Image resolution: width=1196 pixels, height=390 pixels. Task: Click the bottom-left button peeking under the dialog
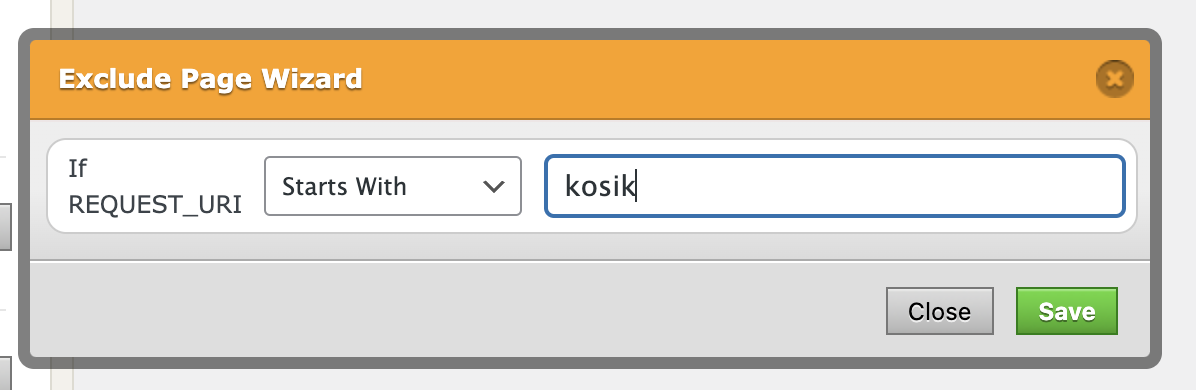tap(5, 373)
